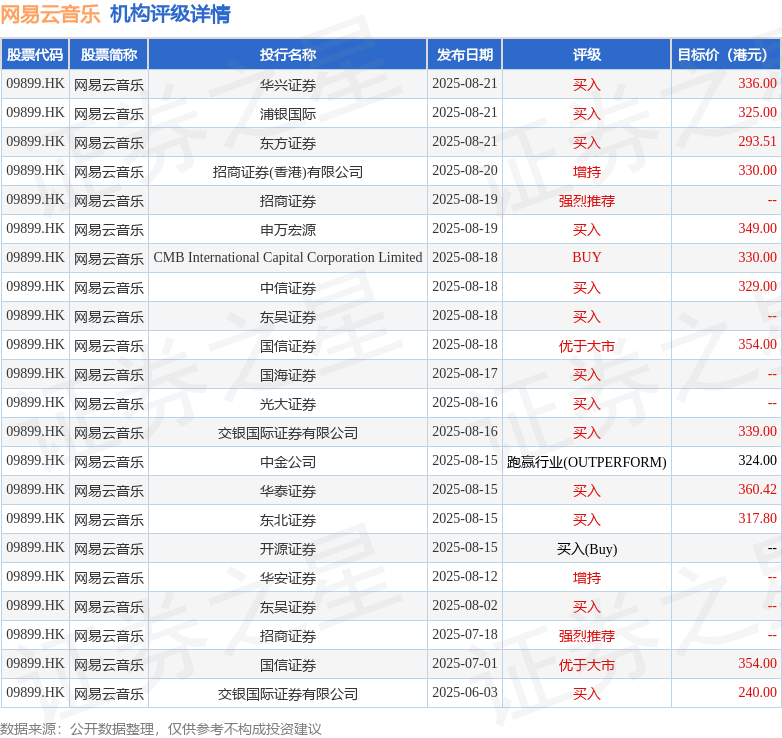Select the 东方证券 cell
Viewport: 782px width, 738px height.
288,142
